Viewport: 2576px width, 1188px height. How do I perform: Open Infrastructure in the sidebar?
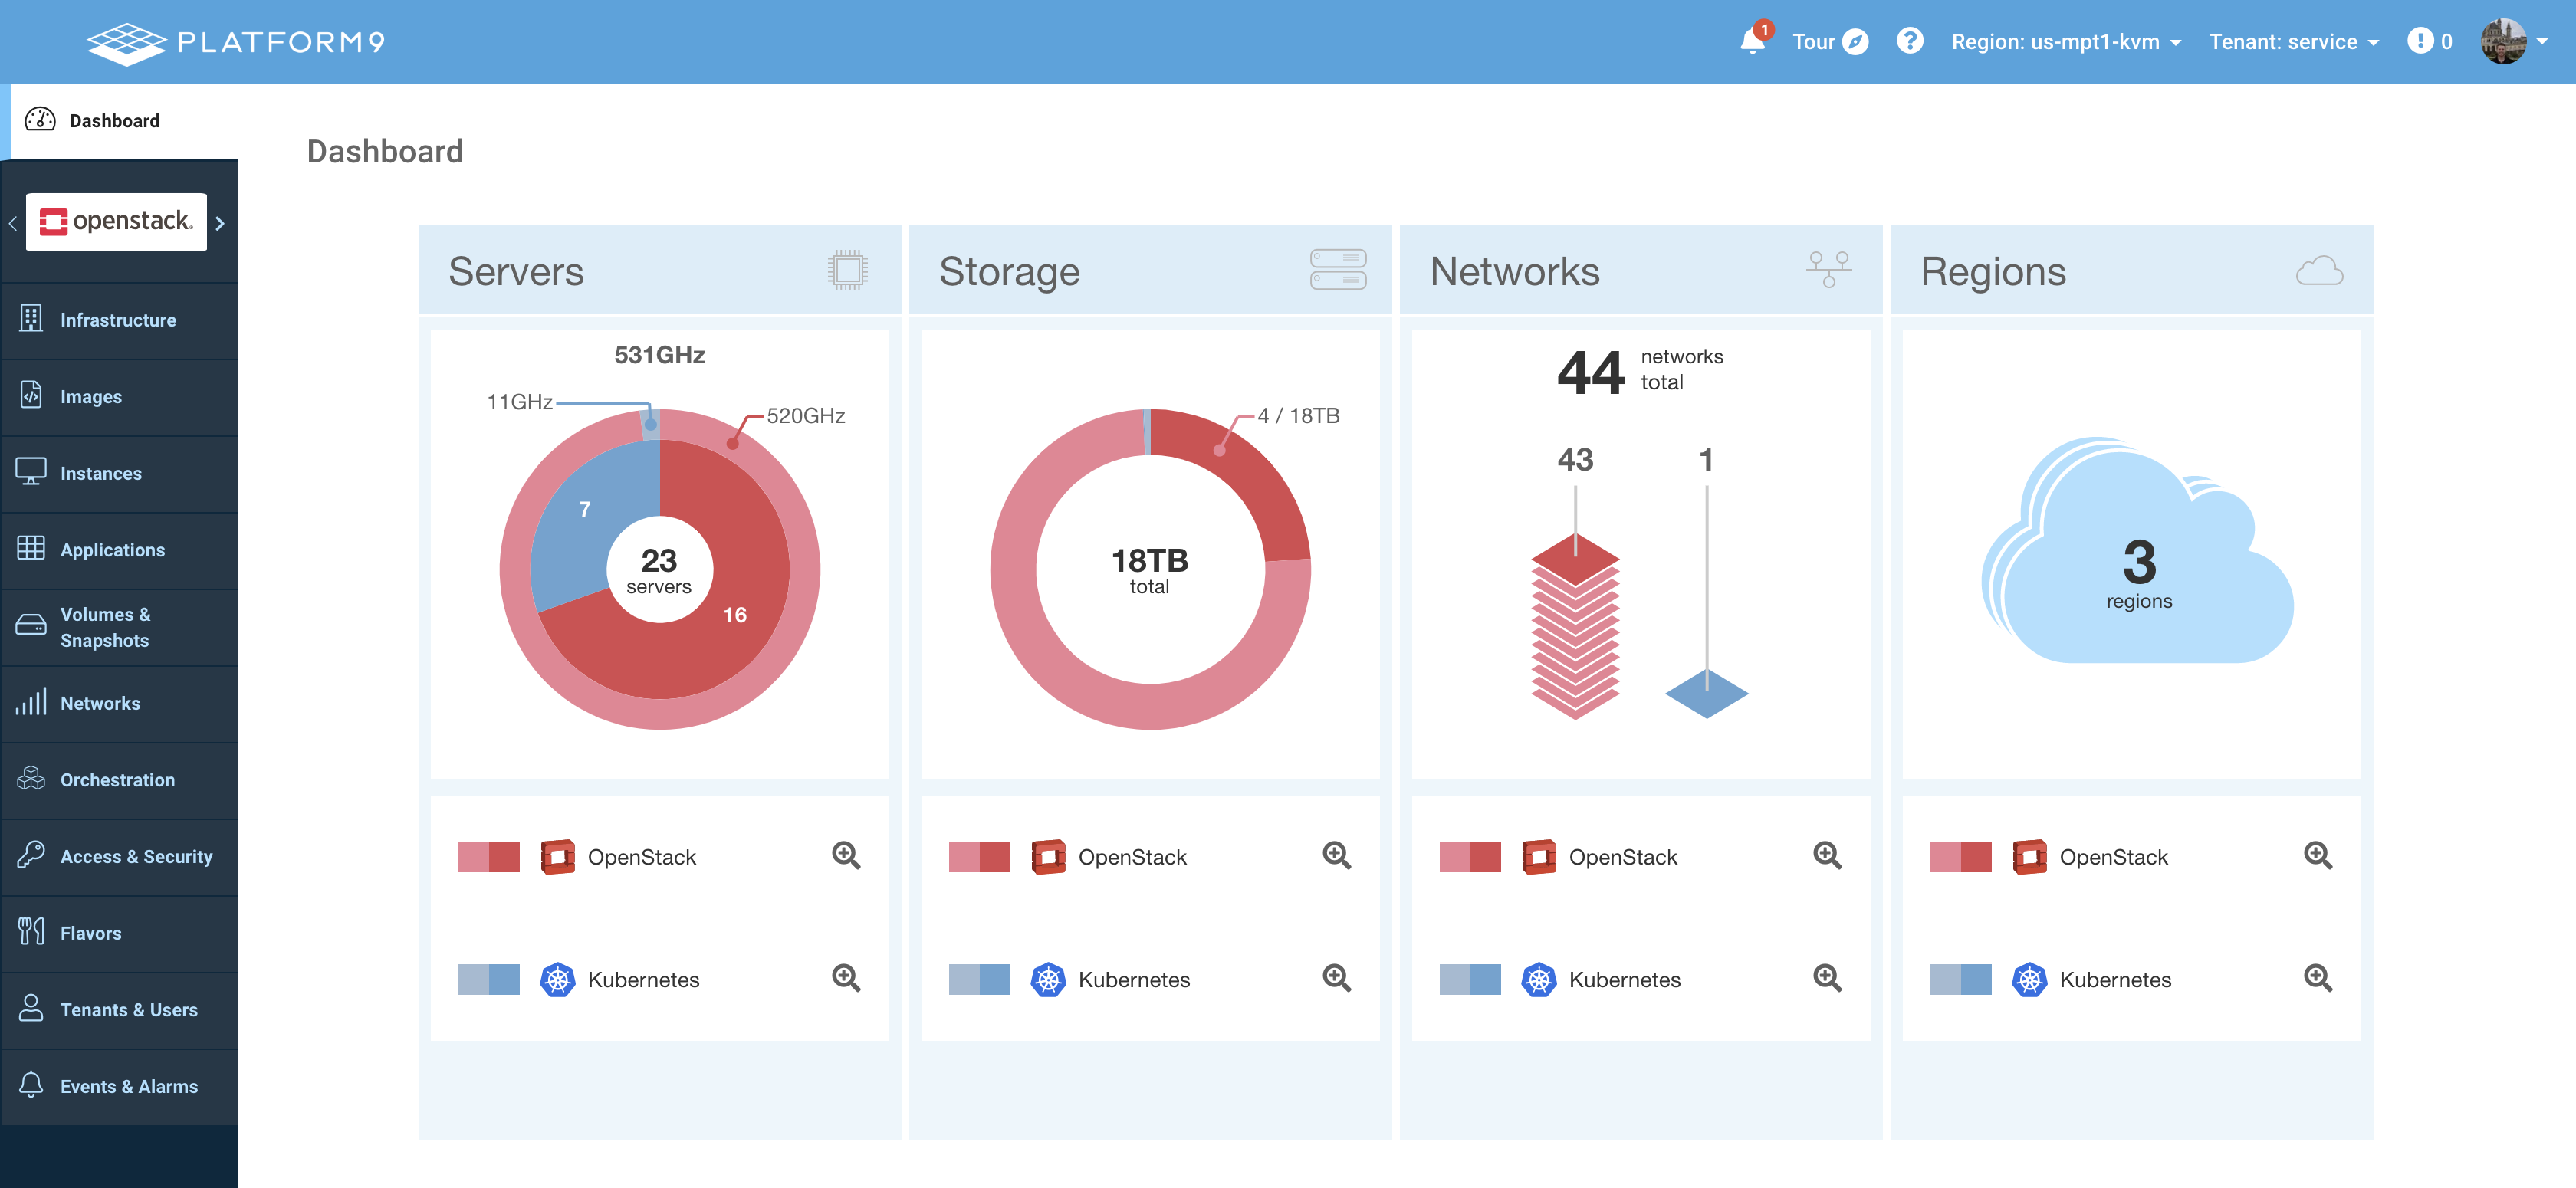pyautogui.click(x=118, y=320)
